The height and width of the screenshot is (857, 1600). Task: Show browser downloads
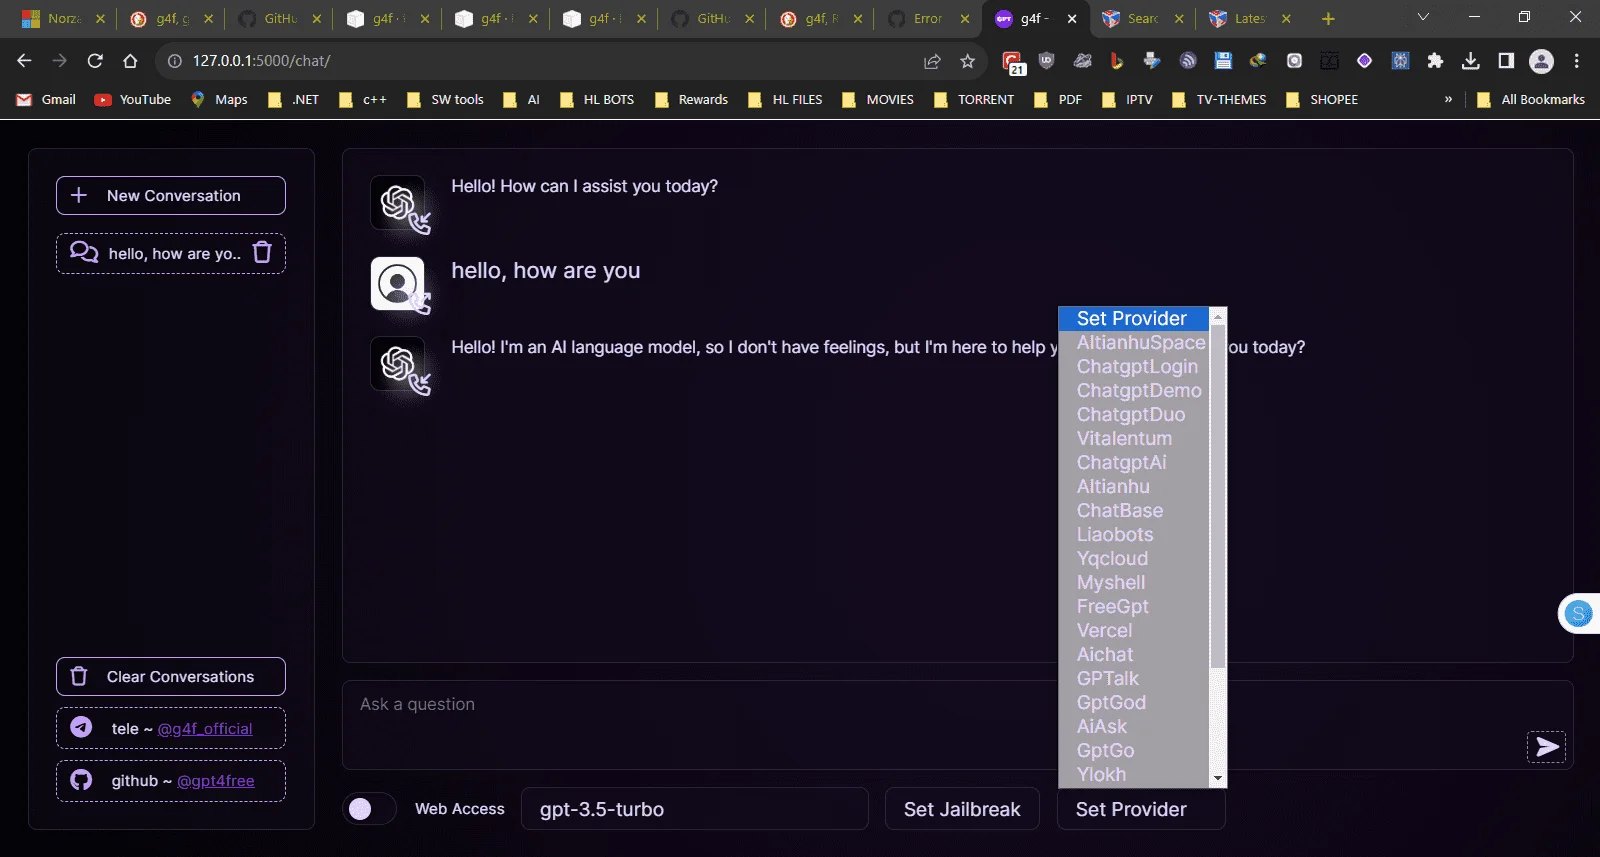coord(1470,61)
